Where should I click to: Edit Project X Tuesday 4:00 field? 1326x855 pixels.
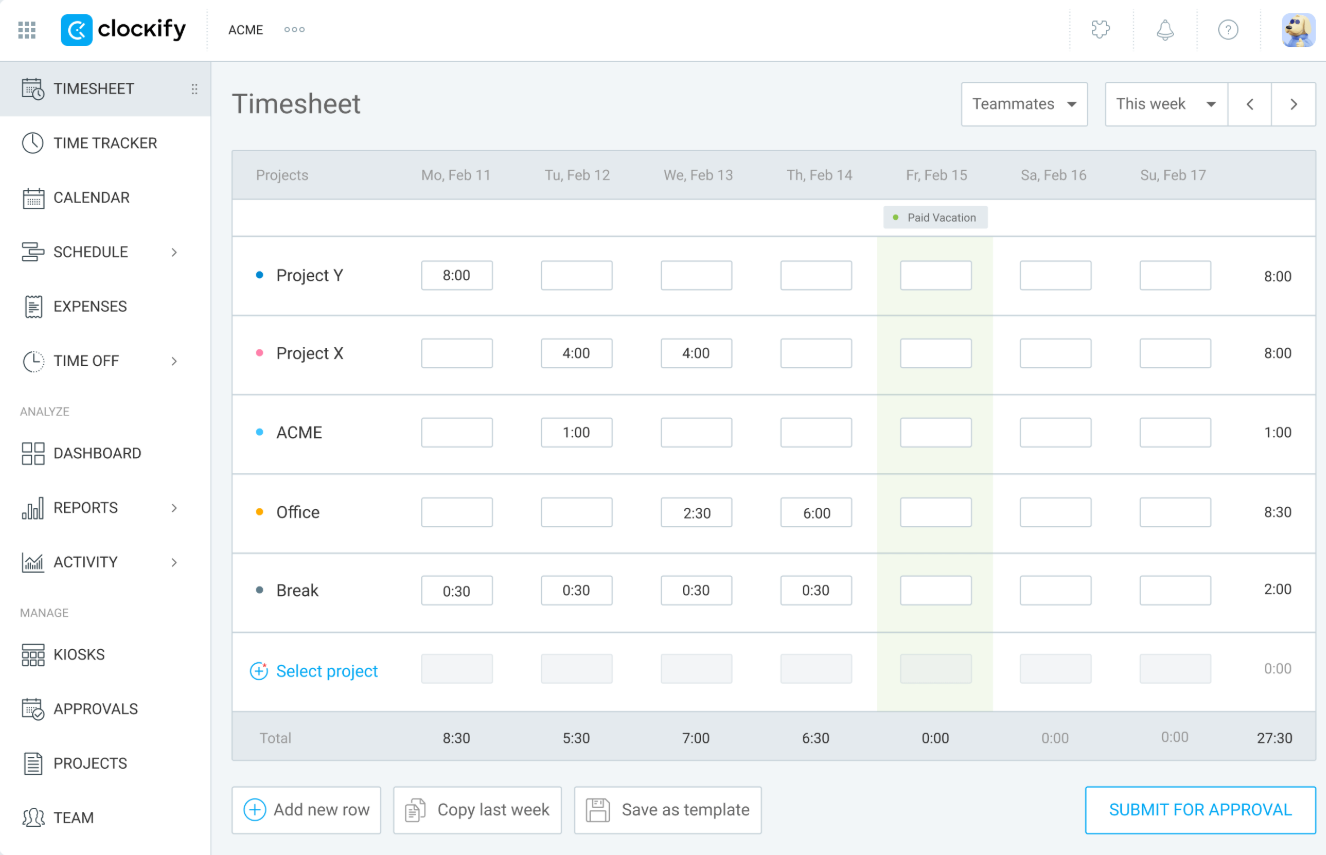(577, 353)
